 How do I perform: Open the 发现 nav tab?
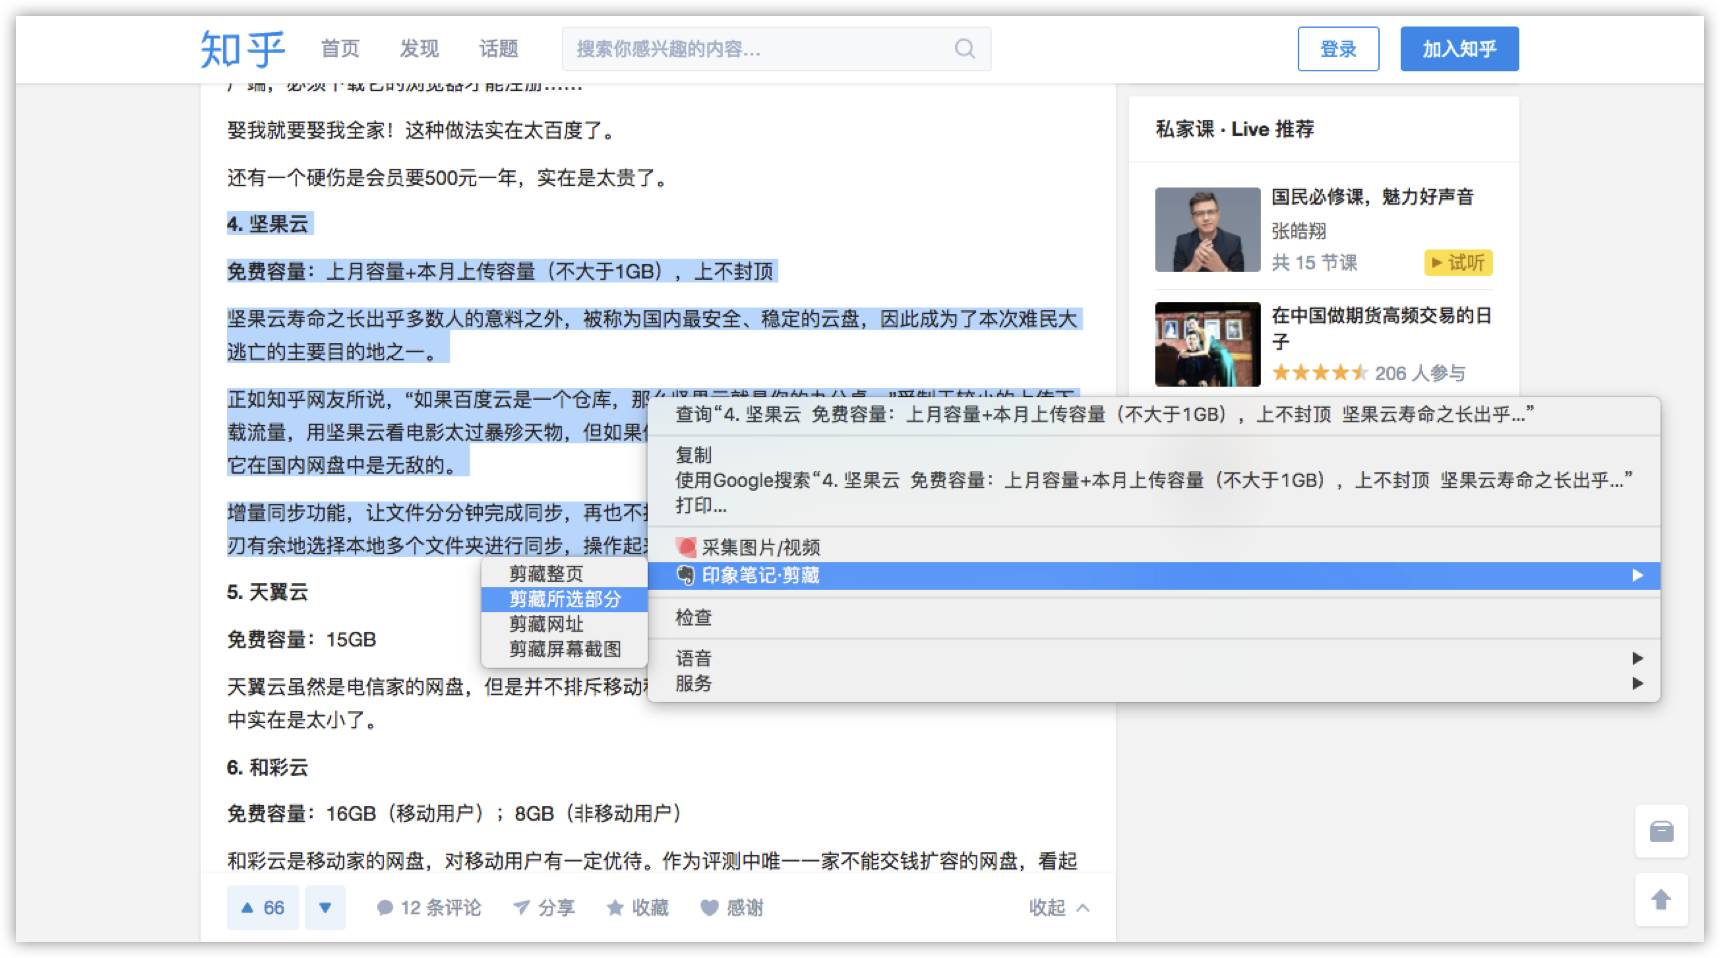point(419,48)
